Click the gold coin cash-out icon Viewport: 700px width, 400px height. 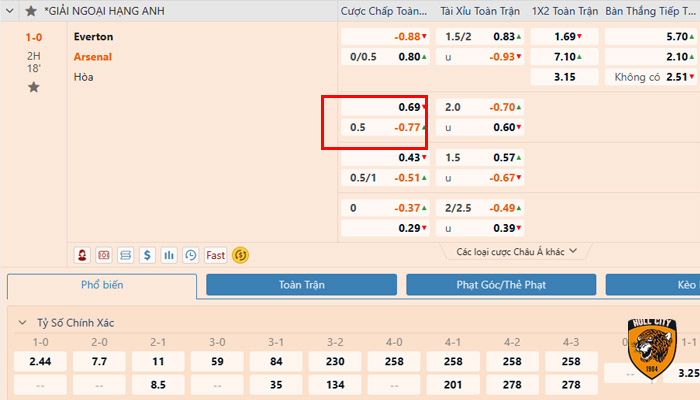point(240,255)
